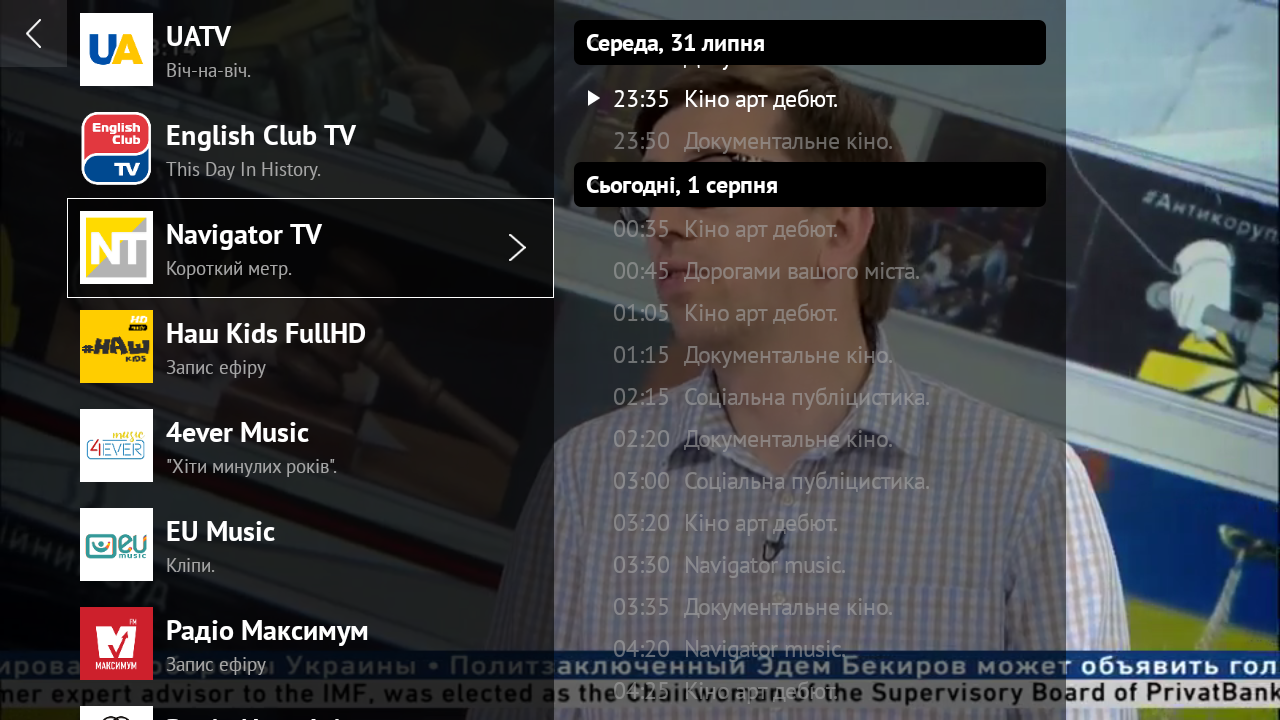The width and height of the screenshot is (1280, 720).
Task: Click Запис ефіру under Наш Kids FullHD
Action: (216, 368)
